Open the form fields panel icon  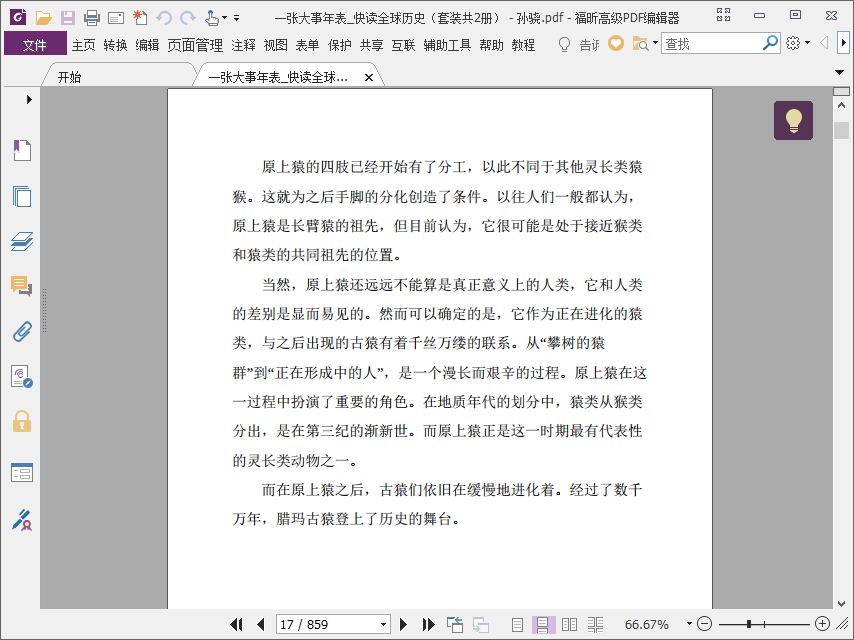22,472
